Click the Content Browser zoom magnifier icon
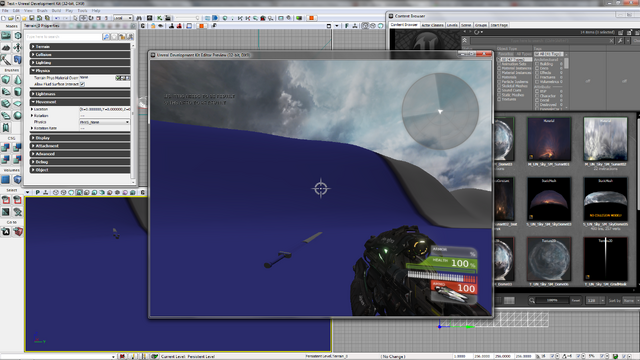Image resolution: width=640 pixels, height=360 pixels. click(532, 300)
